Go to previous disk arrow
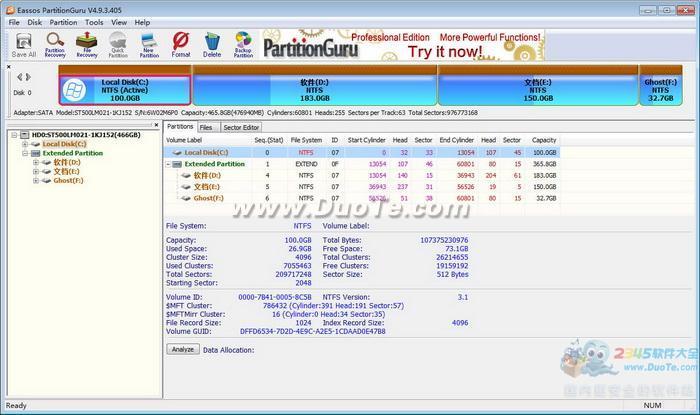700x415 pixels. 20,77
